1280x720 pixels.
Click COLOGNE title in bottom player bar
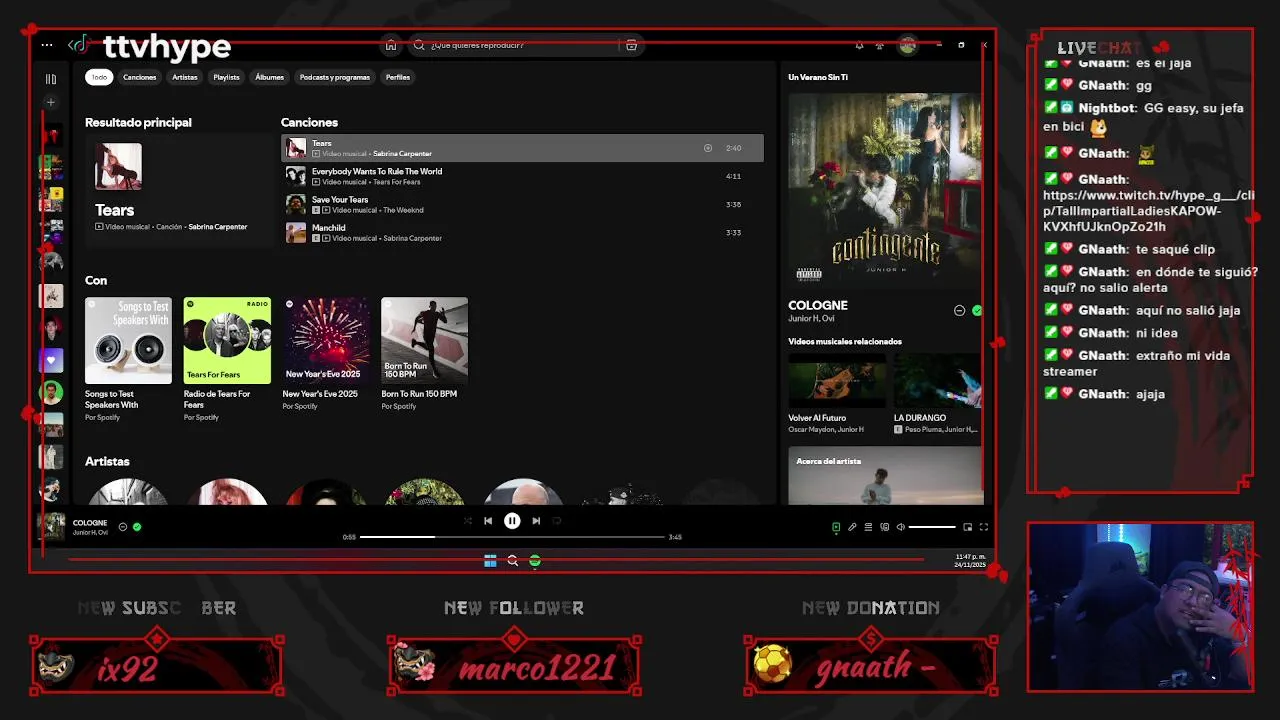tap(90, 522)
